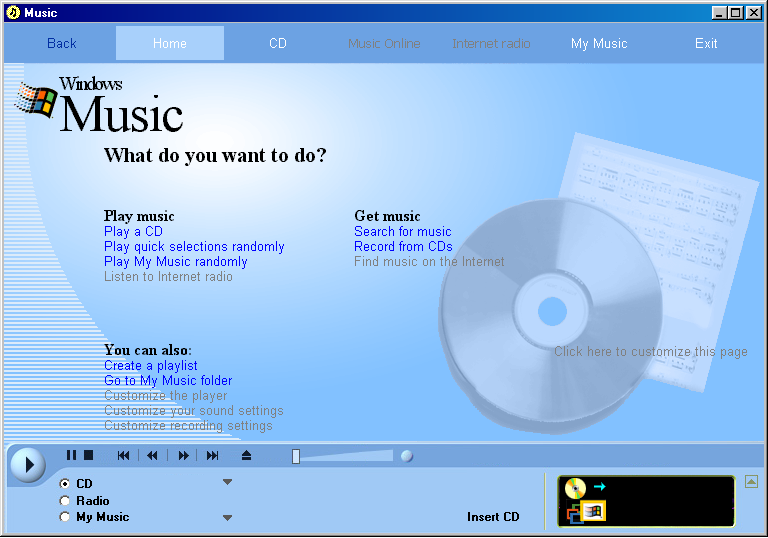Click Play My Music randomly link
This screenshot has width=768, height=538.
coord(175,262)
